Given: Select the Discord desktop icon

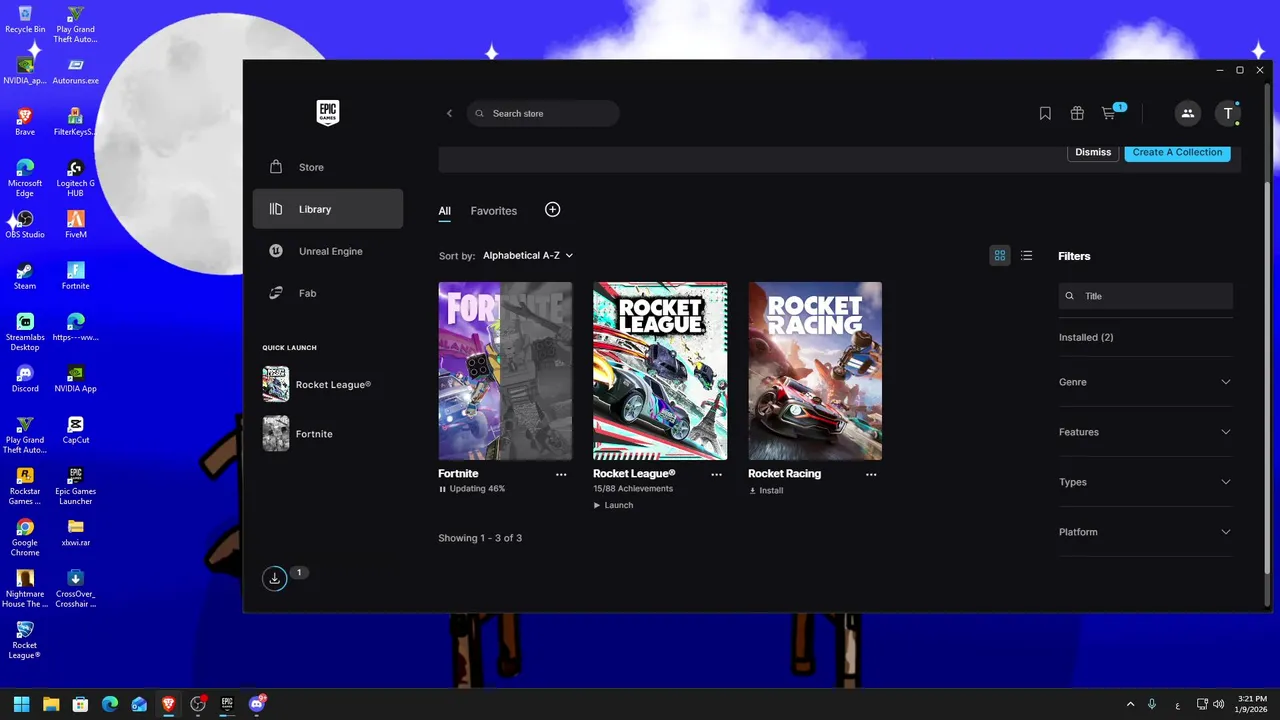Looking at the screenshot, I should point(25,379).
